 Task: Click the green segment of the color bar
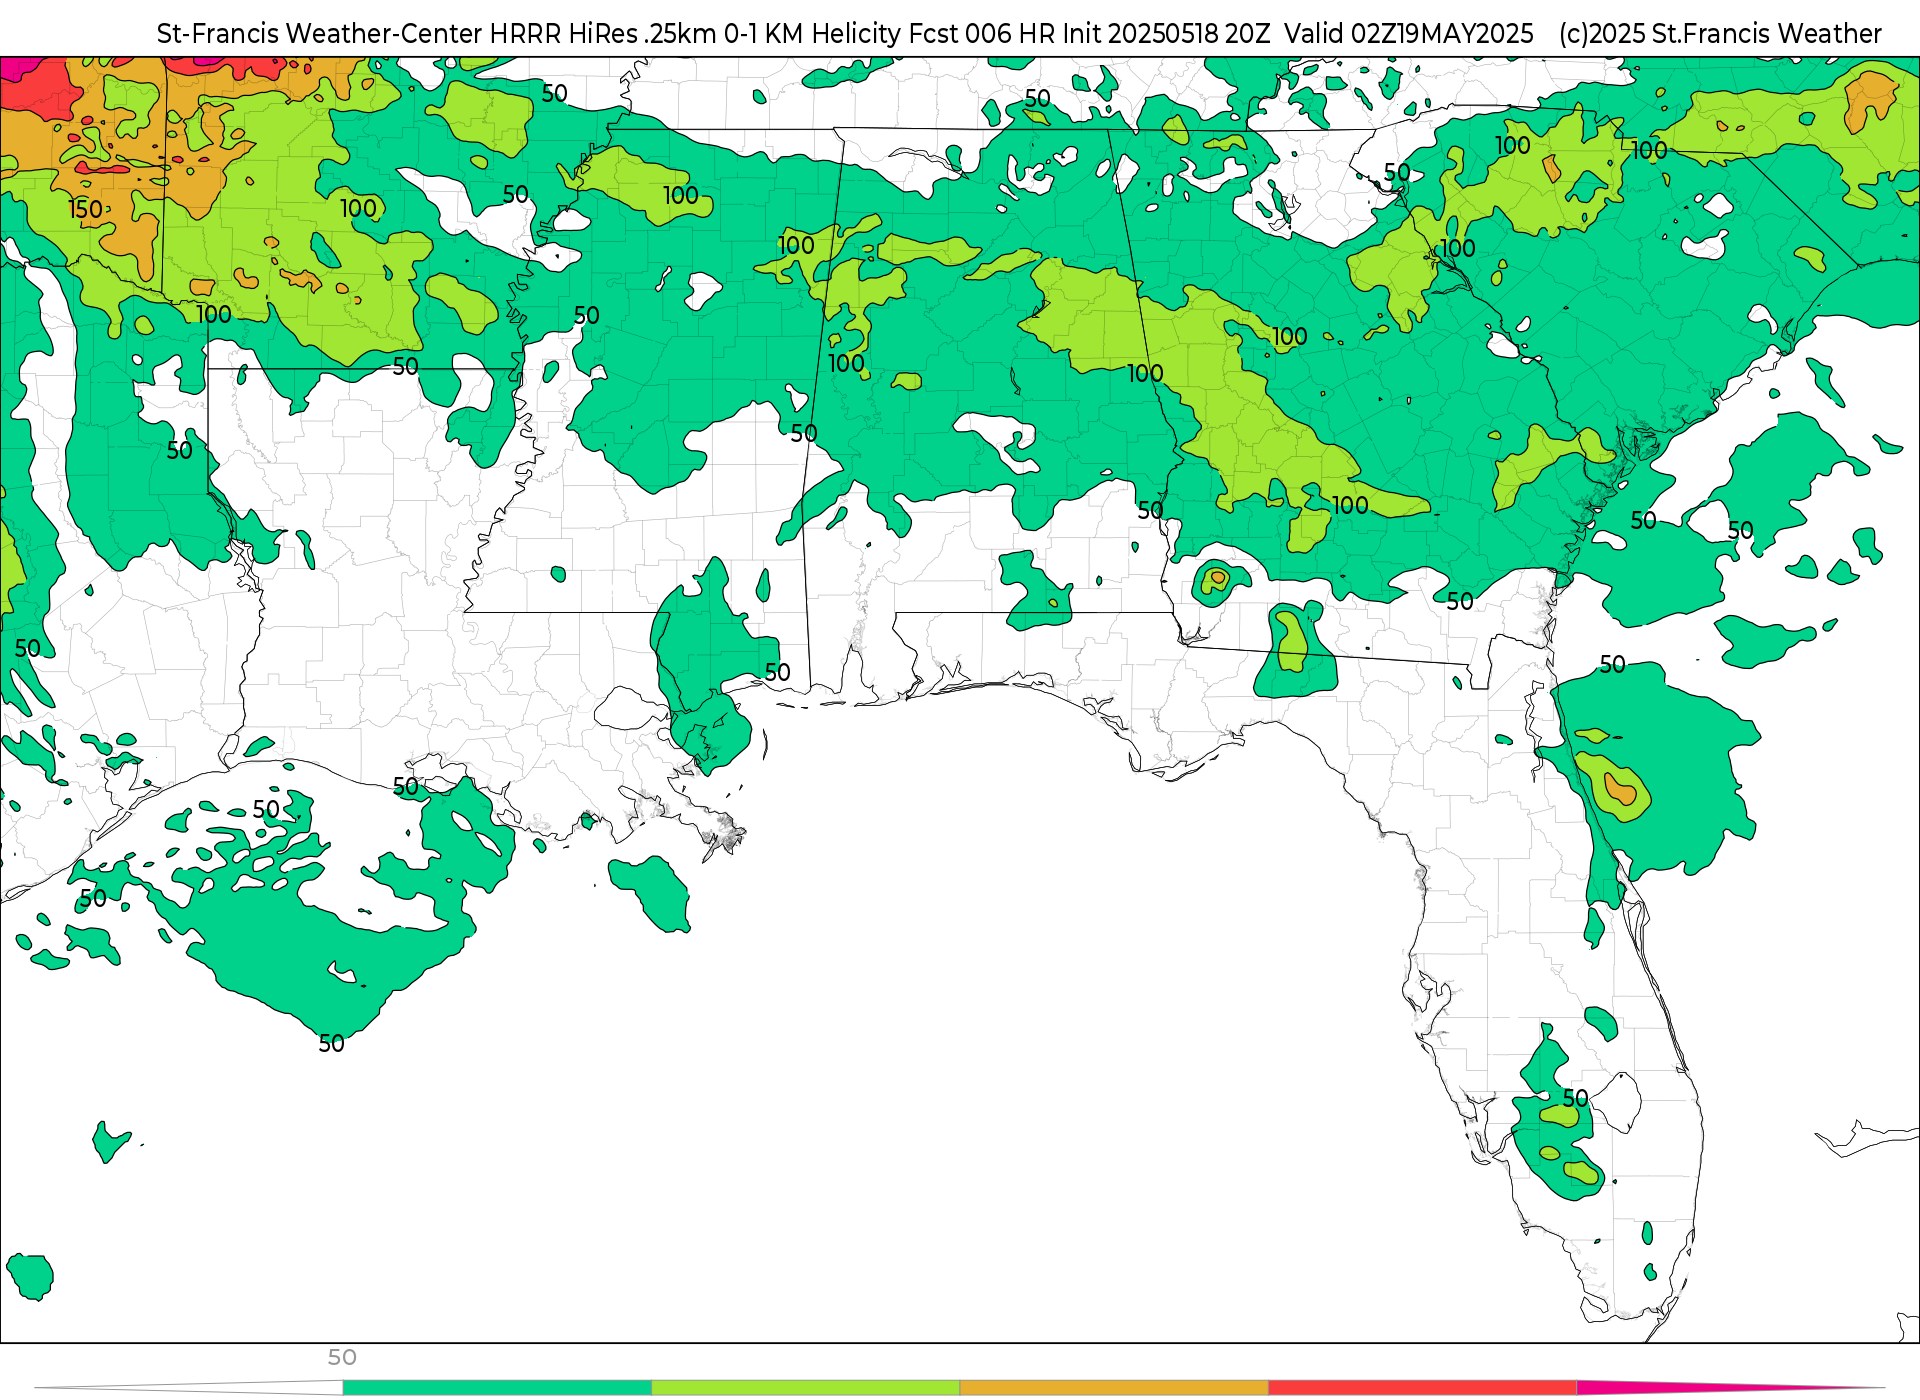pyautogui.click(x=497, y=1388)
